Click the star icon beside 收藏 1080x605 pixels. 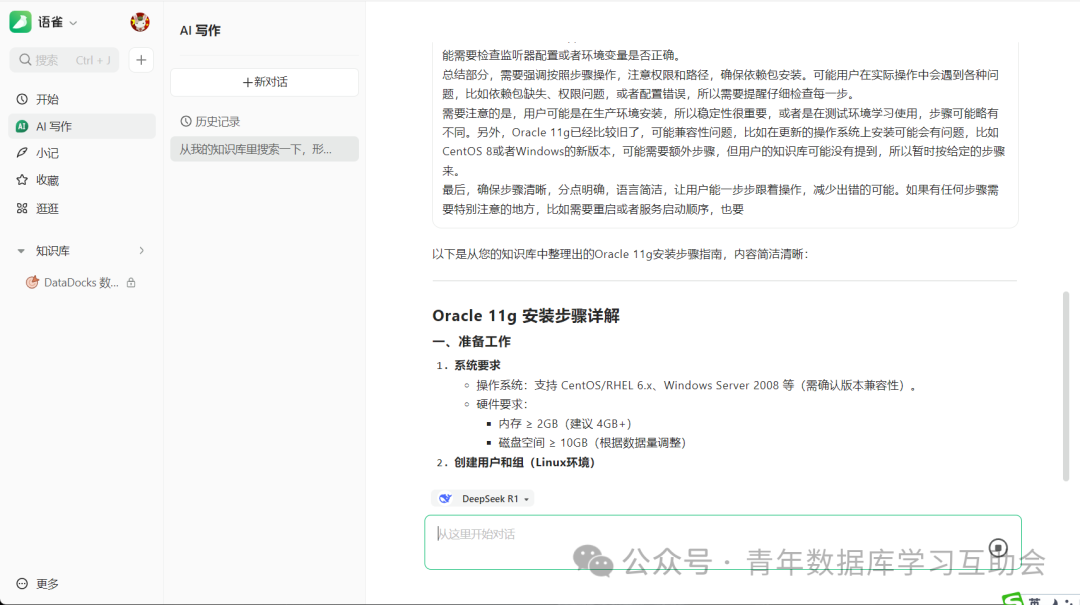pyautogui.click(x=22, y=180)
